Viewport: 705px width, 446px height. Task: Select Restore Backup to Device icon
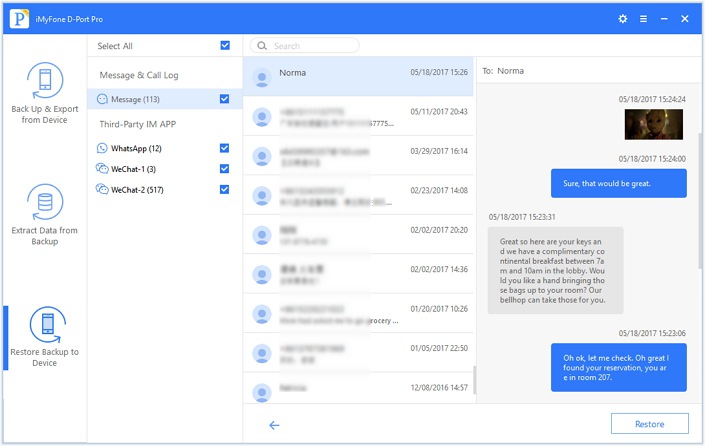point(47,325)
